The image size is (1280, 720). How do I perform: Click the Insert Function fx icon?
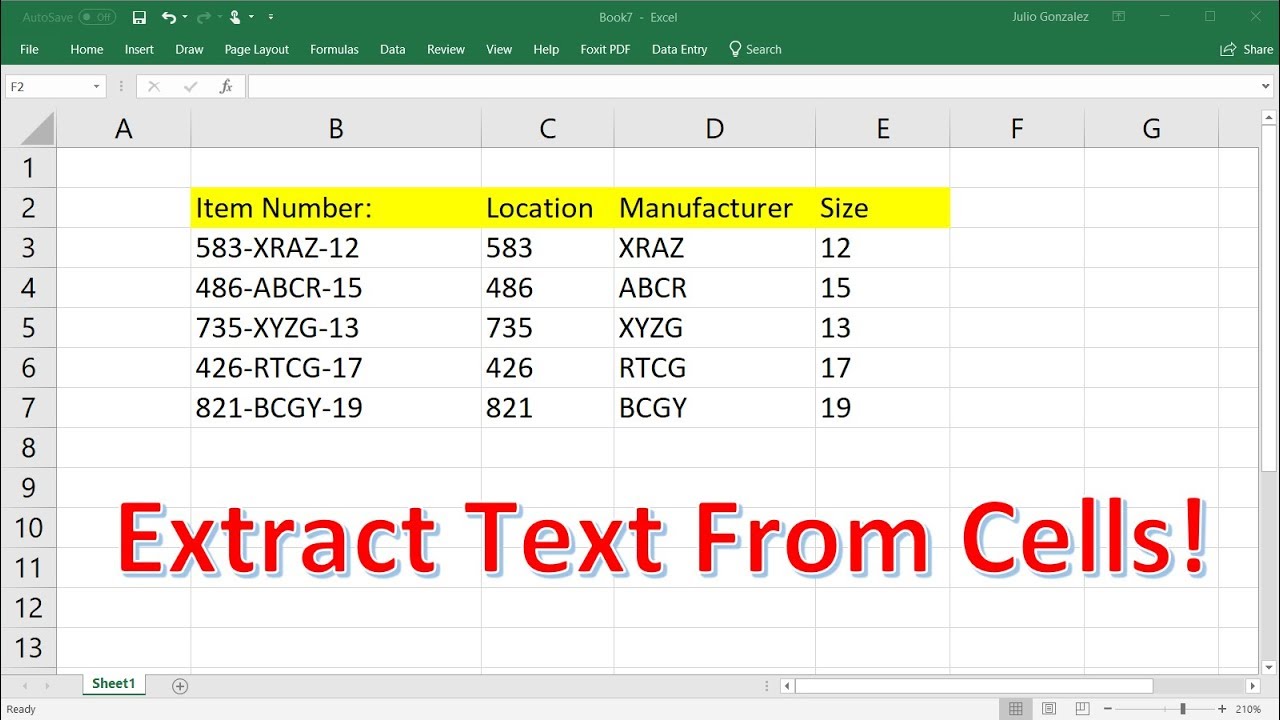pyautogui.click(x=226, y=87)
